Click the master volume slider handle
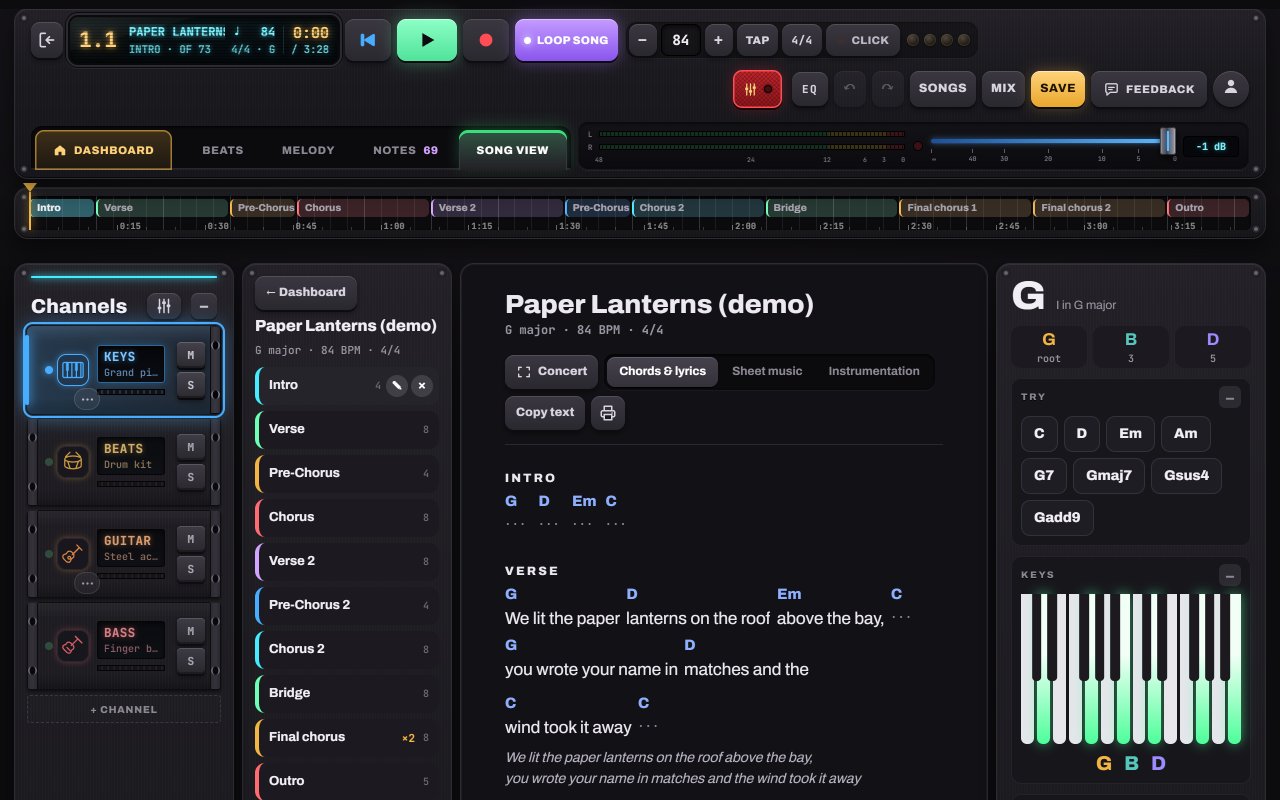Viewport: 1280px width, 800px height. pos(1167,141)
